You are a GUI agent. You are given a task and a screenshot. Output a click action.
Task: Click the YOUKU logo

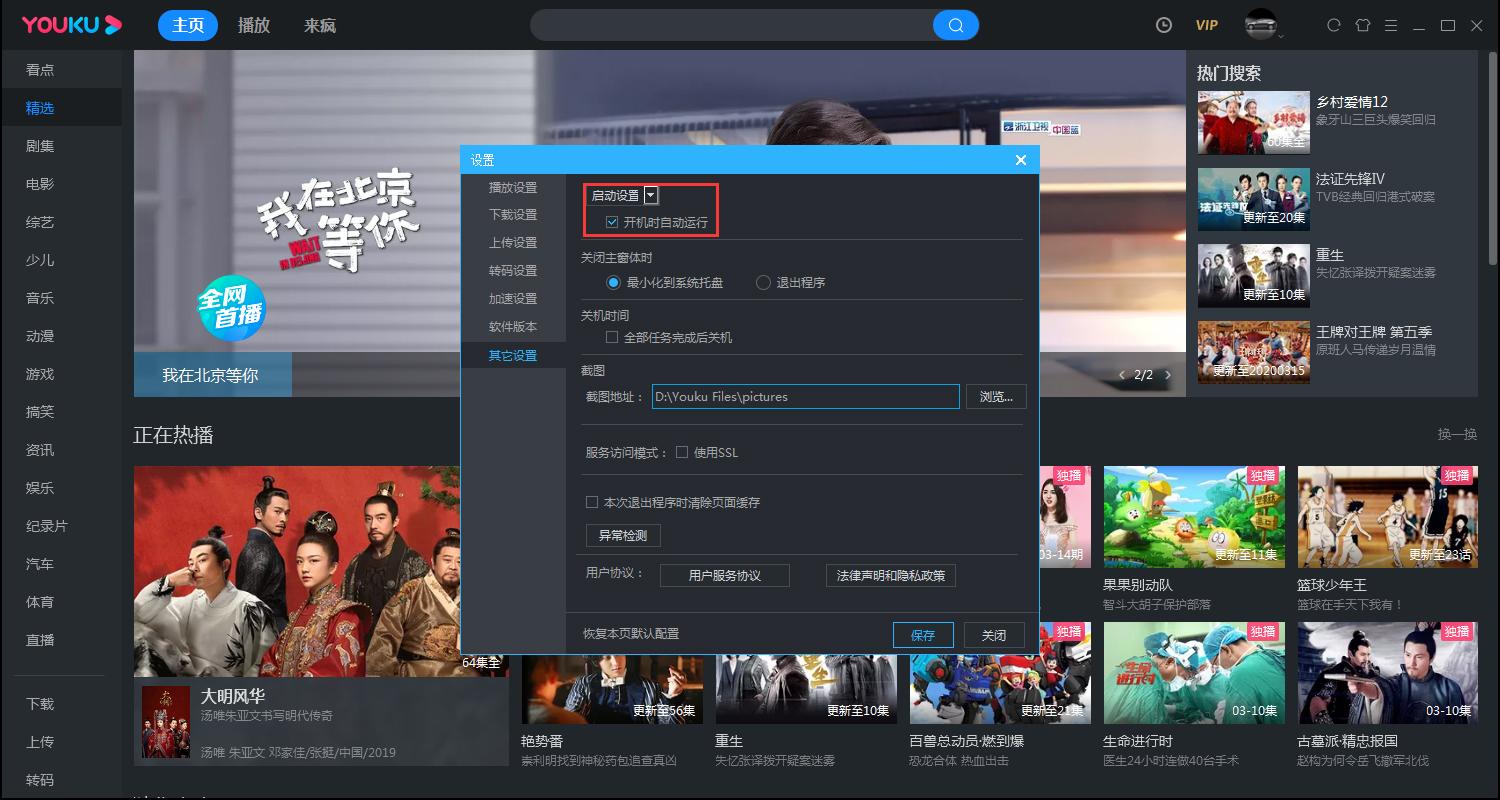[x=71, y=25]
